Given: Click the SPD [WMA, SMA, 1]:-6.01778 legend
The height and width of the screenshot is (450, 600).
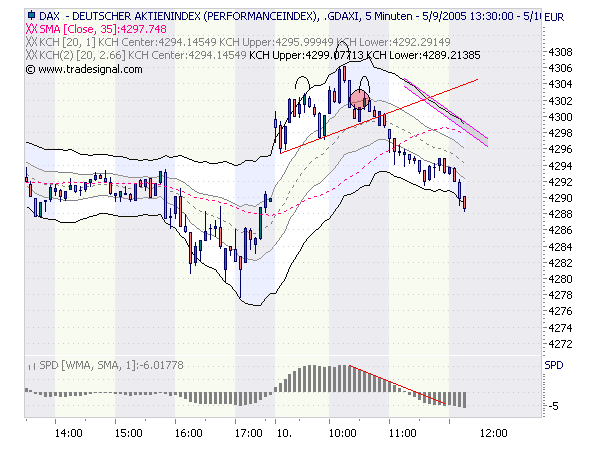Looking at the screenshot, I should click(111, 365).
